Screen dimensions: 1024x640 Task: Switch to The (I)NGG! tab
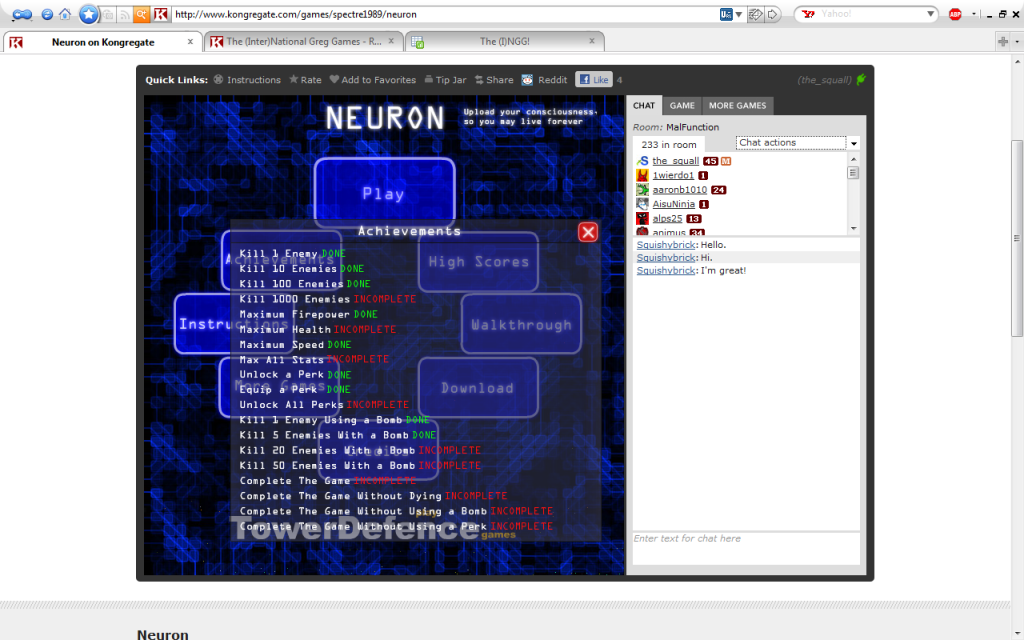tap(504, 41)
